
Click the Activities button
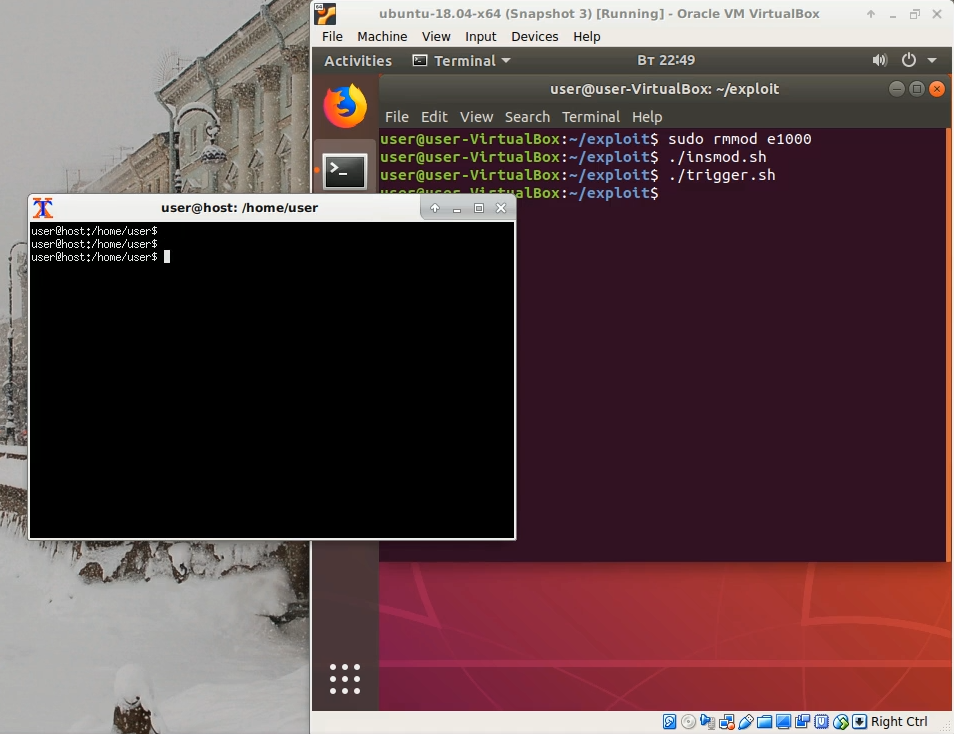358,61
